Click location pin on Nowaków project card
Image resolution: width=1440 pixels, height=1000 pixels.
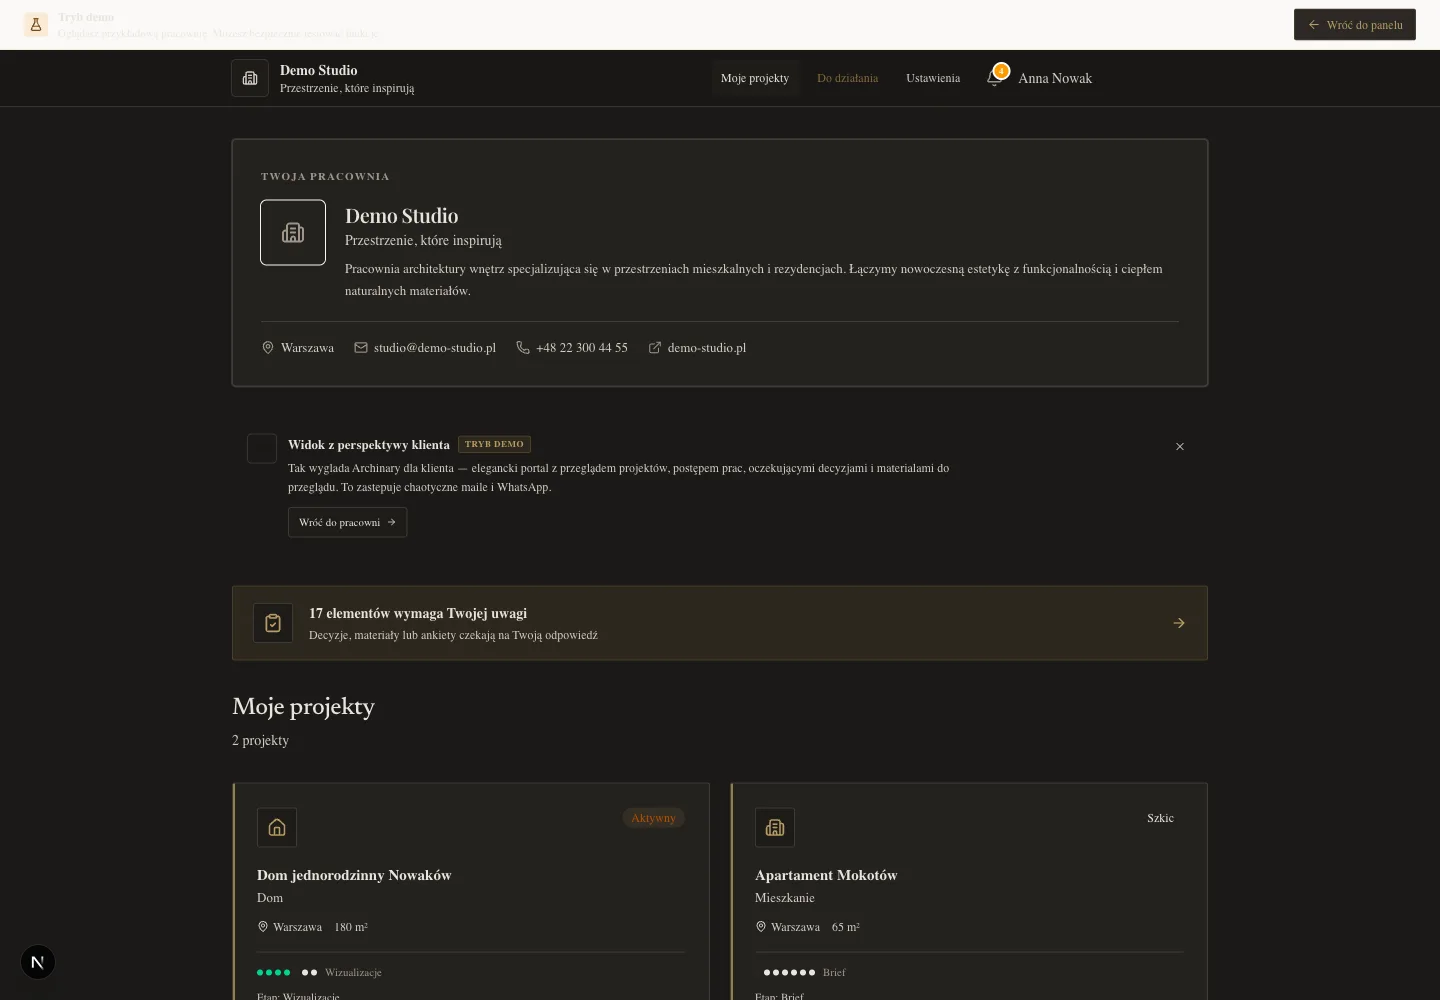[263, 927]
